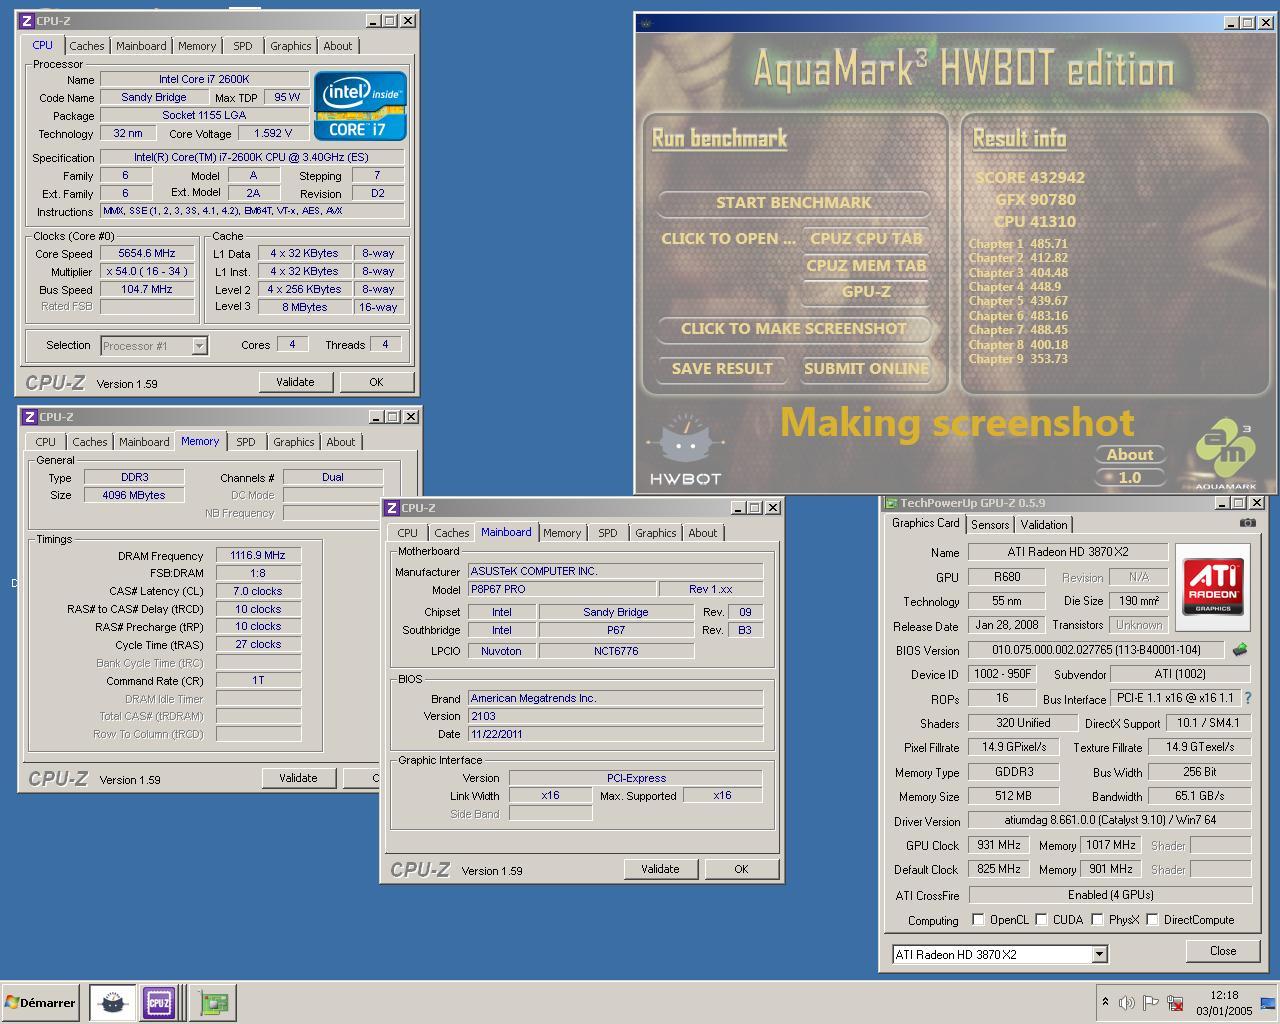Open the ATI Radeon HD 3870 X2 card dropdown
The height and width of the screenshot is (1024, 1280).
(x=1099, y=954)
